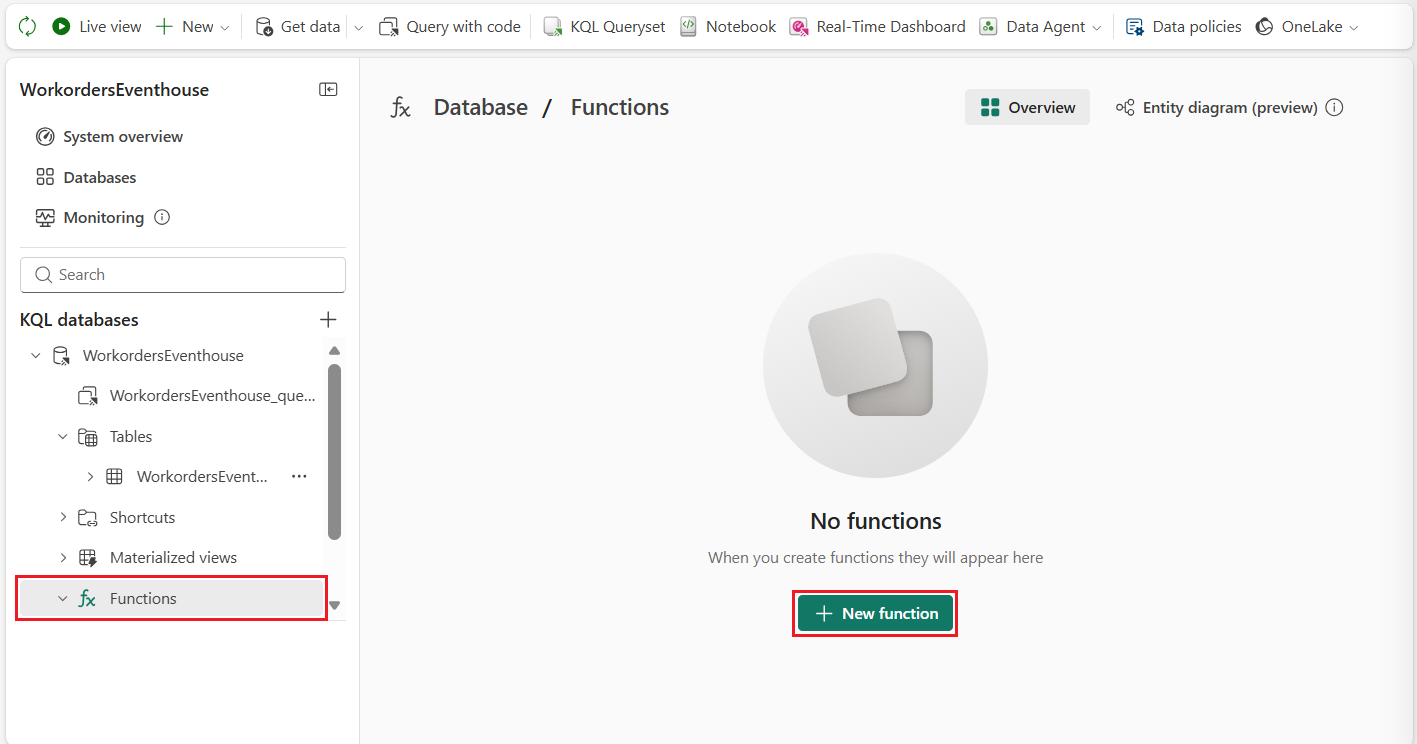Open the Data Agent menu
1417x744 pixels.
click(1040, 26)
